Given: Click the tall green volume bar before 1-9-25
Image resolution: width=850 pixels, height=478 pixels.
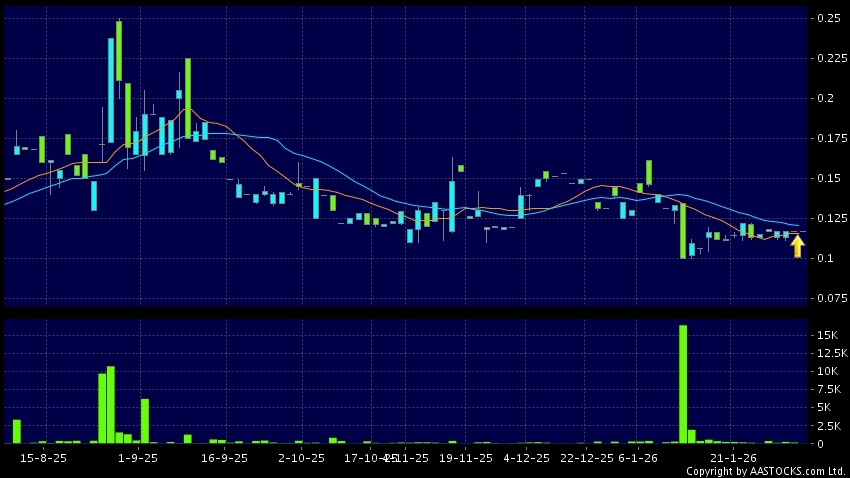Looking at the screenshot, I should click(110, 405).
